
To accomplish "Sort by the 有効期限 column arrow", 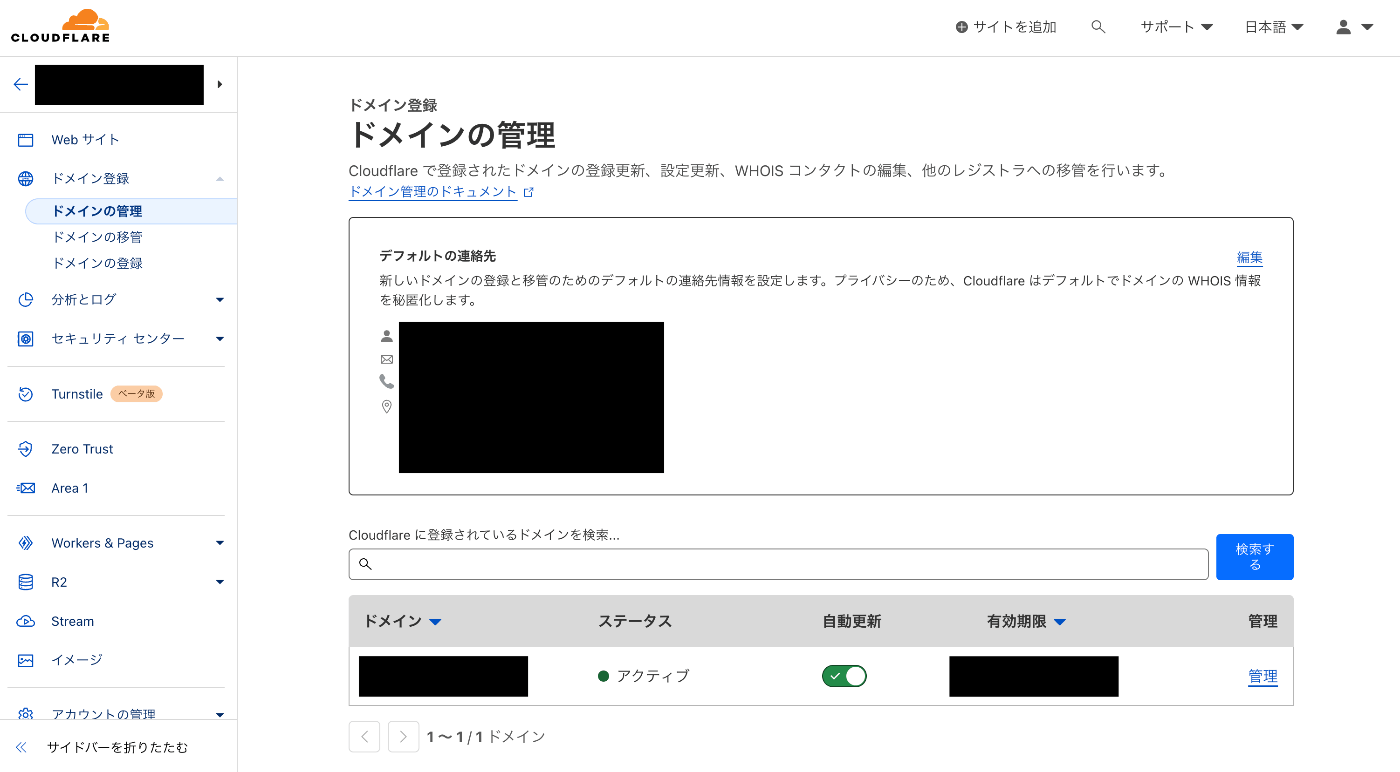I will point(1060,622).
